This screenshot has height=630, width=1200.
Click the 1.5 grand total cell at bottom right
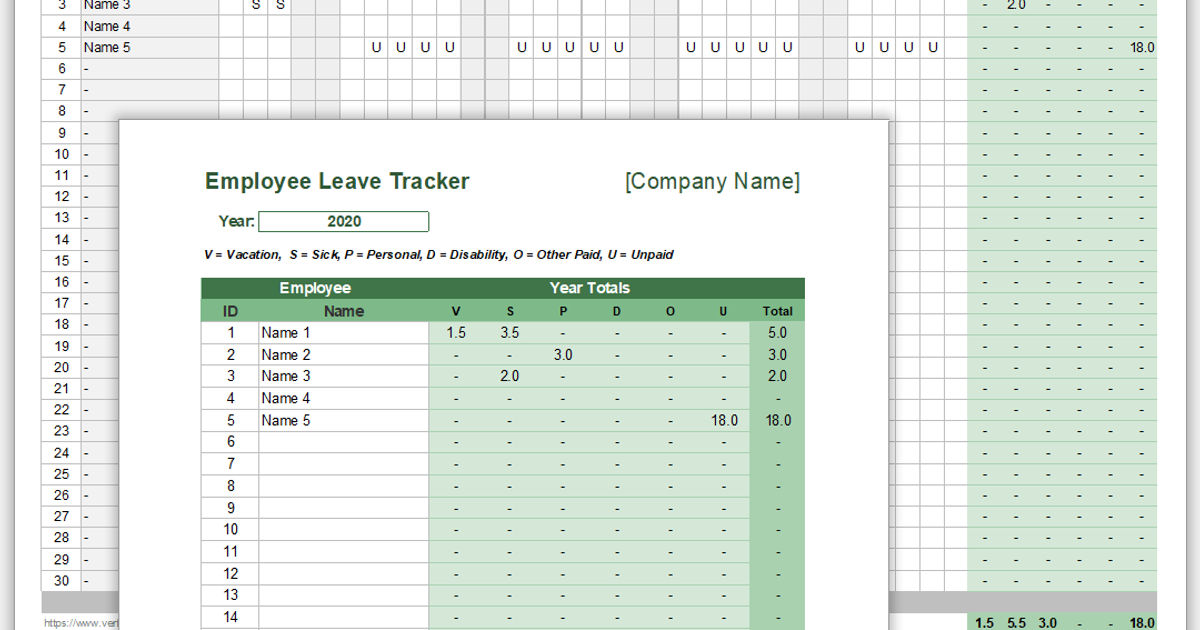point(985,622)
